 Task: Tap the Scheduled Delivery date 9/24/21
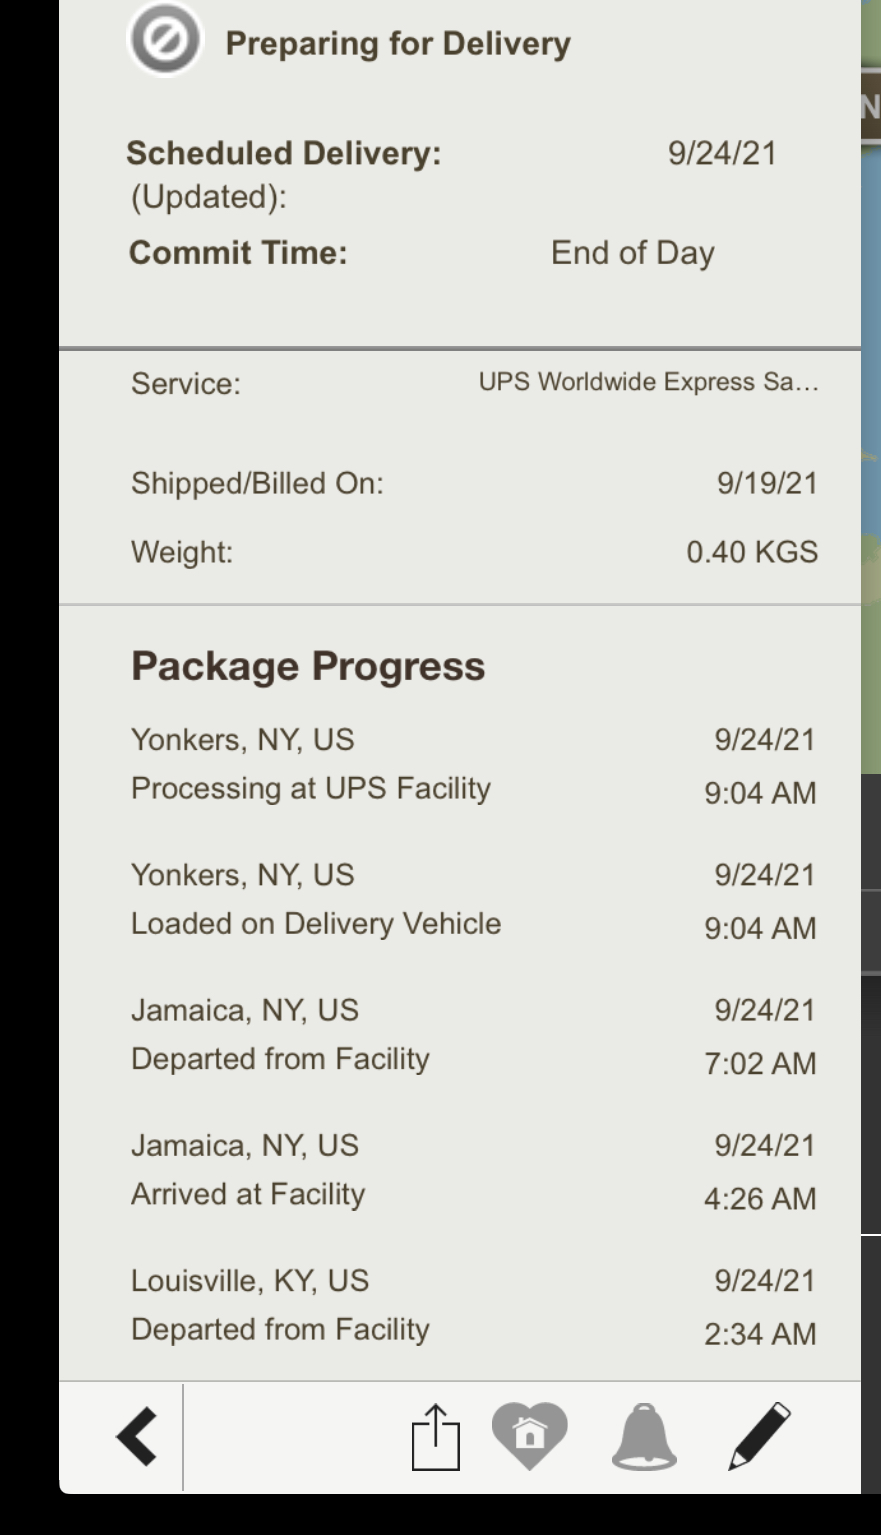pos(722,153)
